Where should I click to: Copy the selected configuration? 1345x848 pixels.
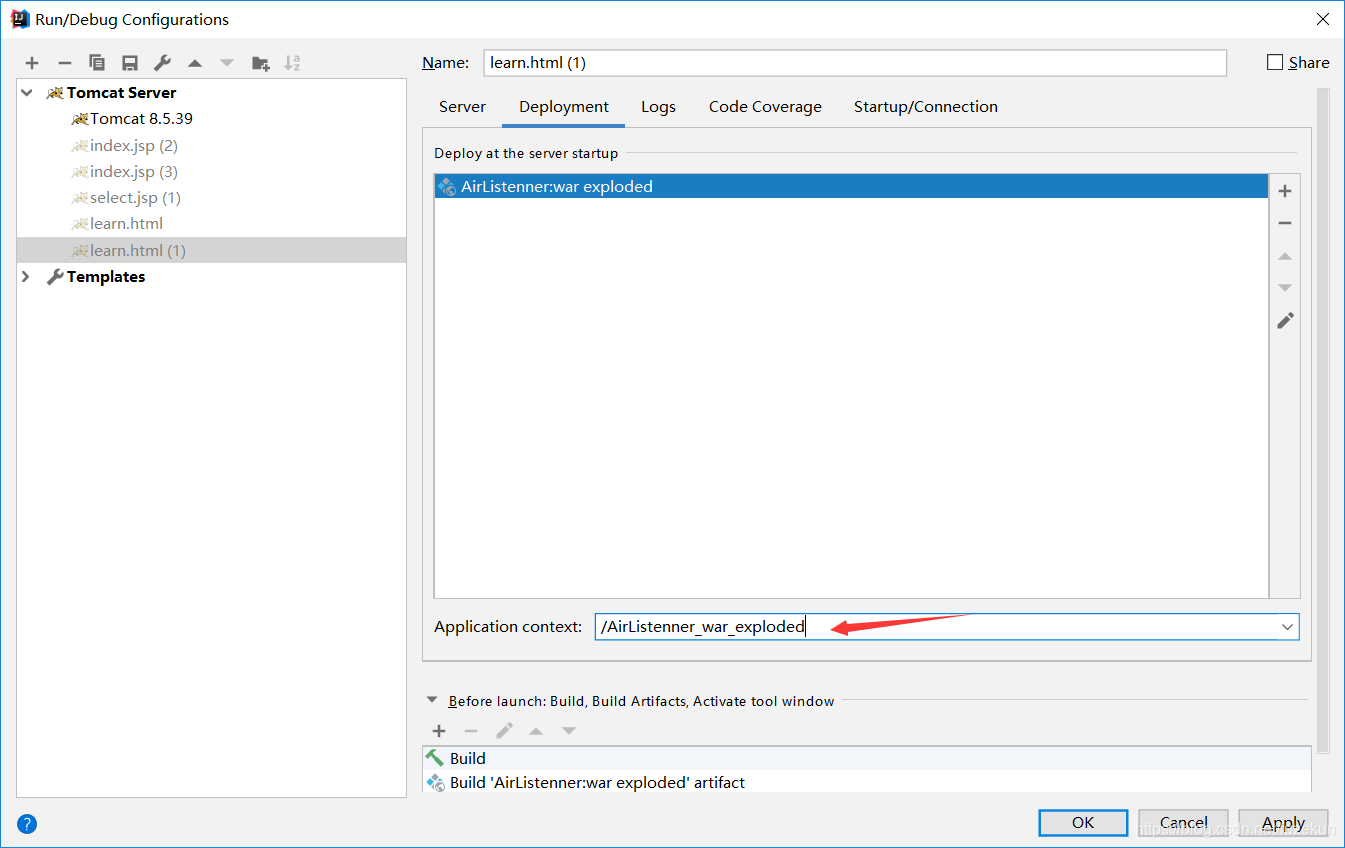[x=97, y=63]
